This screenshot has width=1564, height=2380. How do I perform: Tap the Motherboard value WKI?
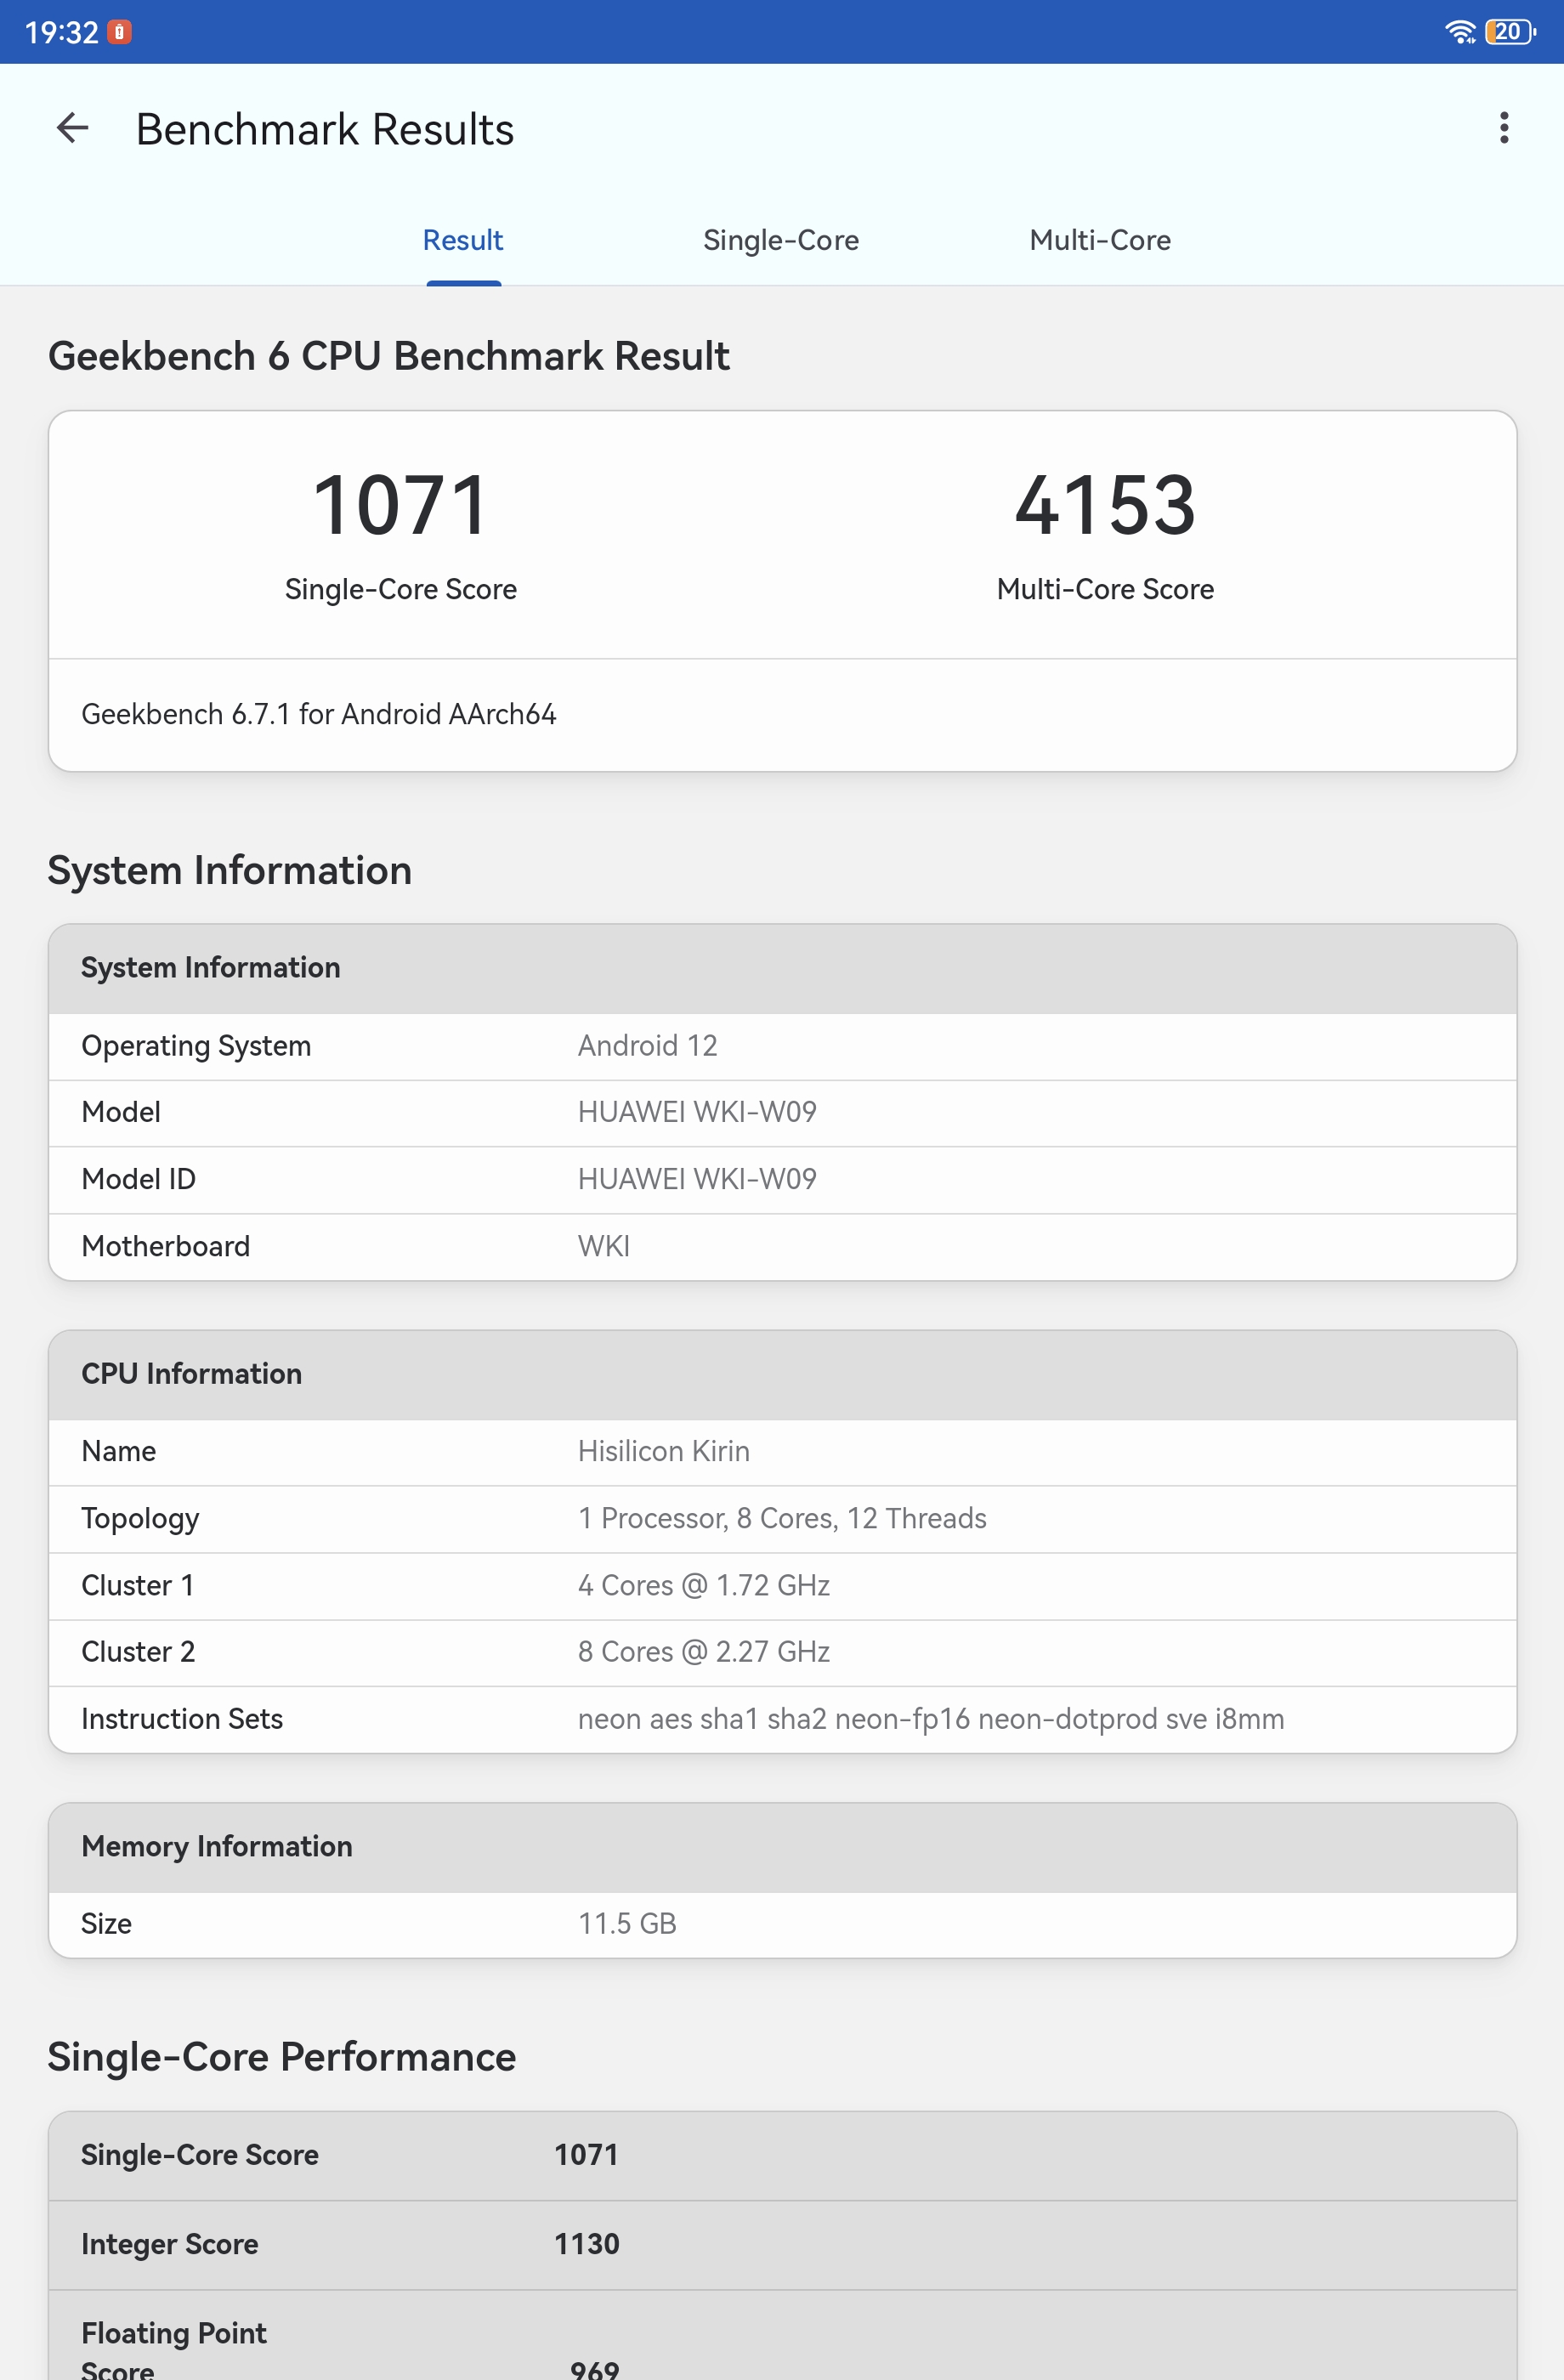pyautogui.click(x=604, y=1246)
